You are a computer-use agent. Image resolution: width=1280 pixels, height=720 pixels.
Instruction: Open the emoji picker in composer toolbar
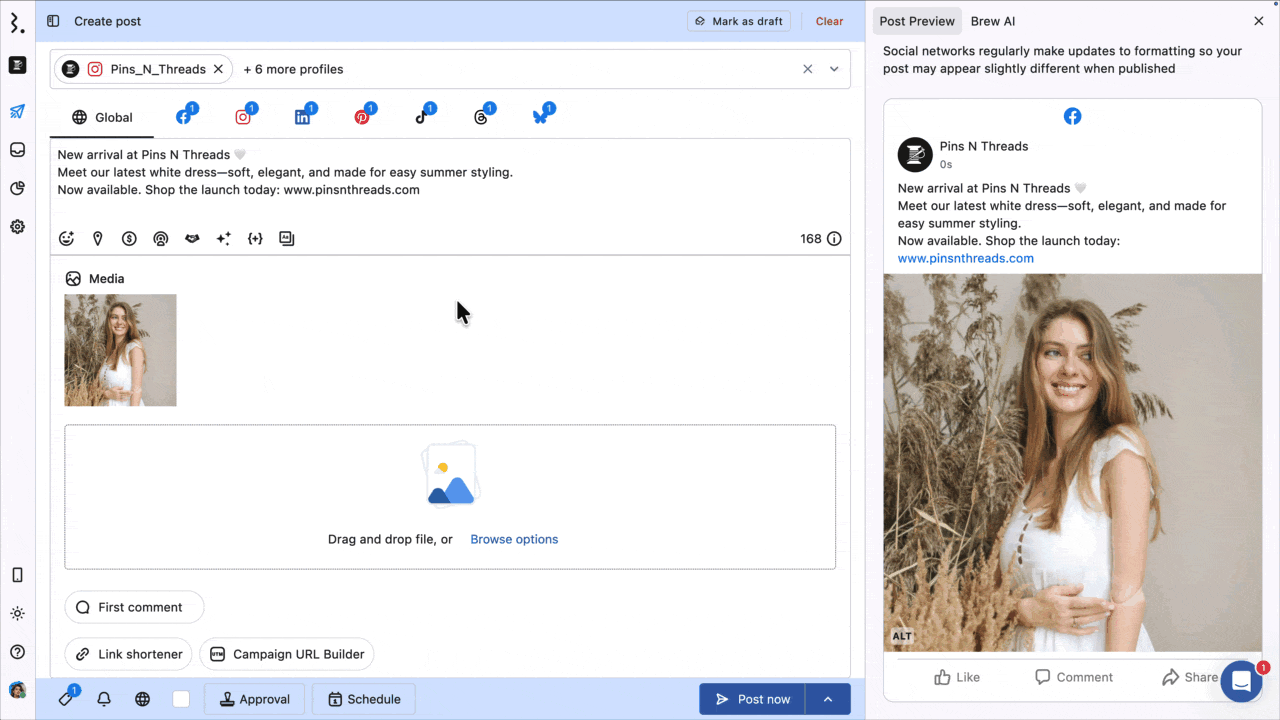[67, 239]
